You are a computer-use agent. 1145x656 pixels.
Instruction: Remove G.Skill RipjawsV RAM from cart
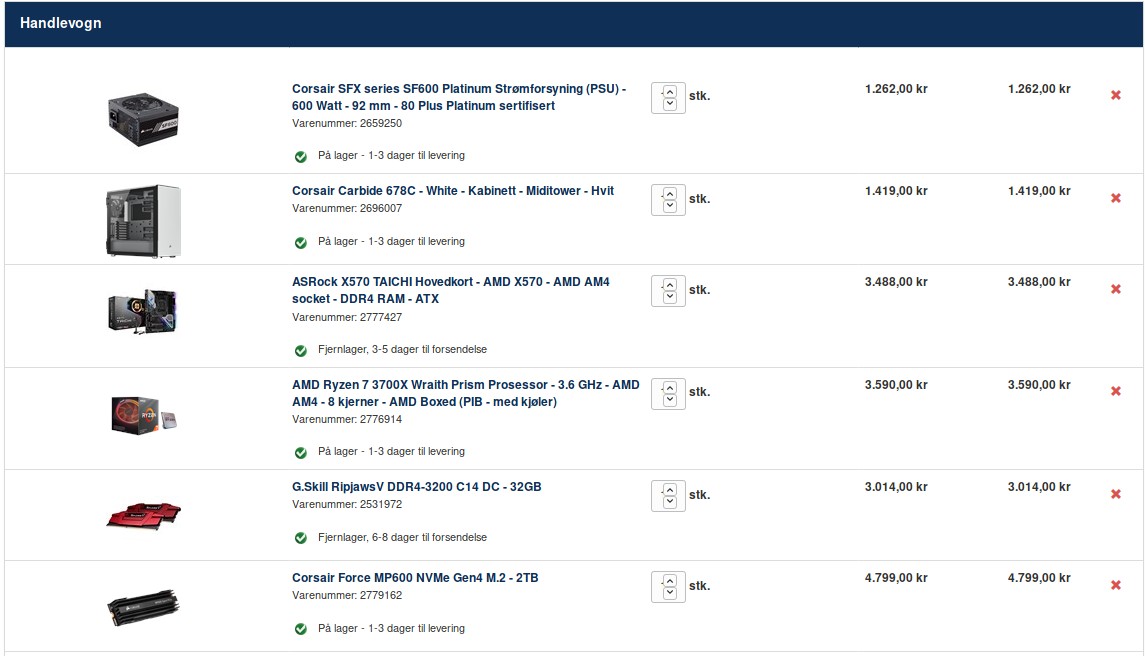pos(1116,494)
